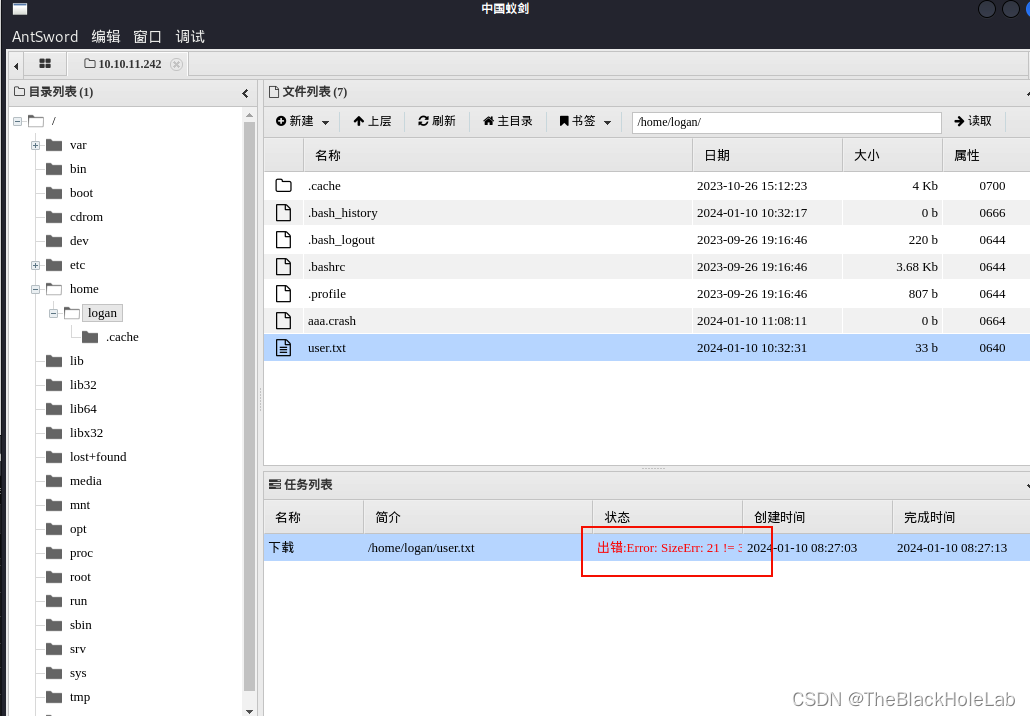Refresh the current file list
This screenshot has width=1030, height=716.
(x=437, y=121)
